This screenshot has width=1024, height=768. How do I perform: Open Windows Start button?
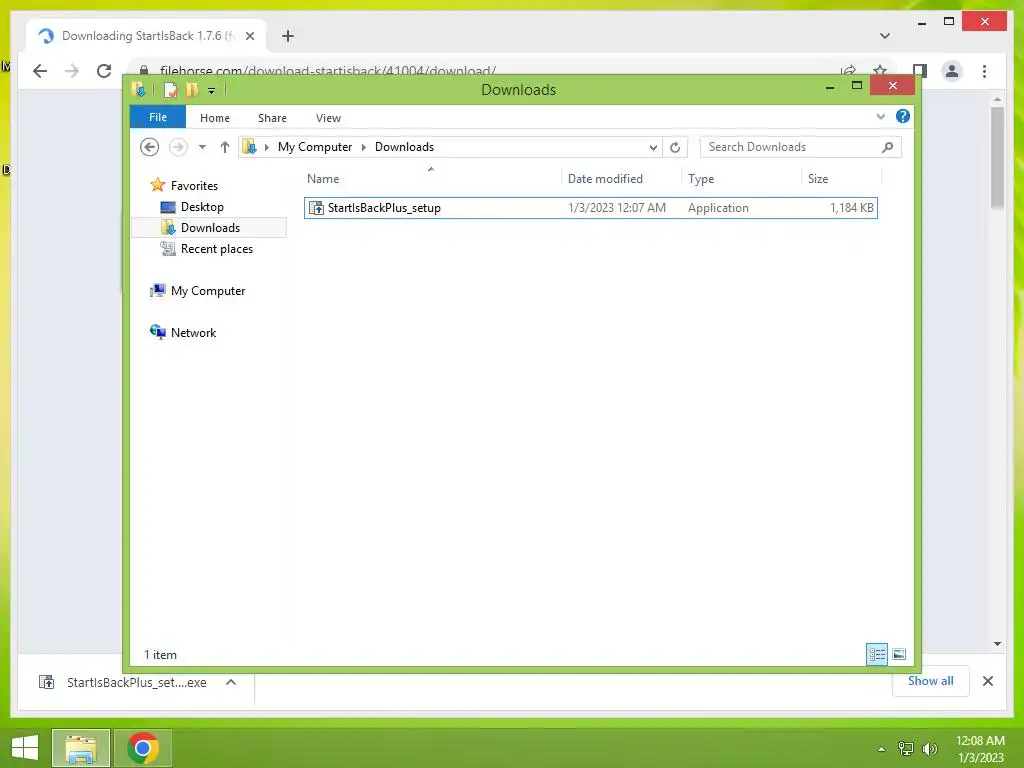(x=25, y=748)
